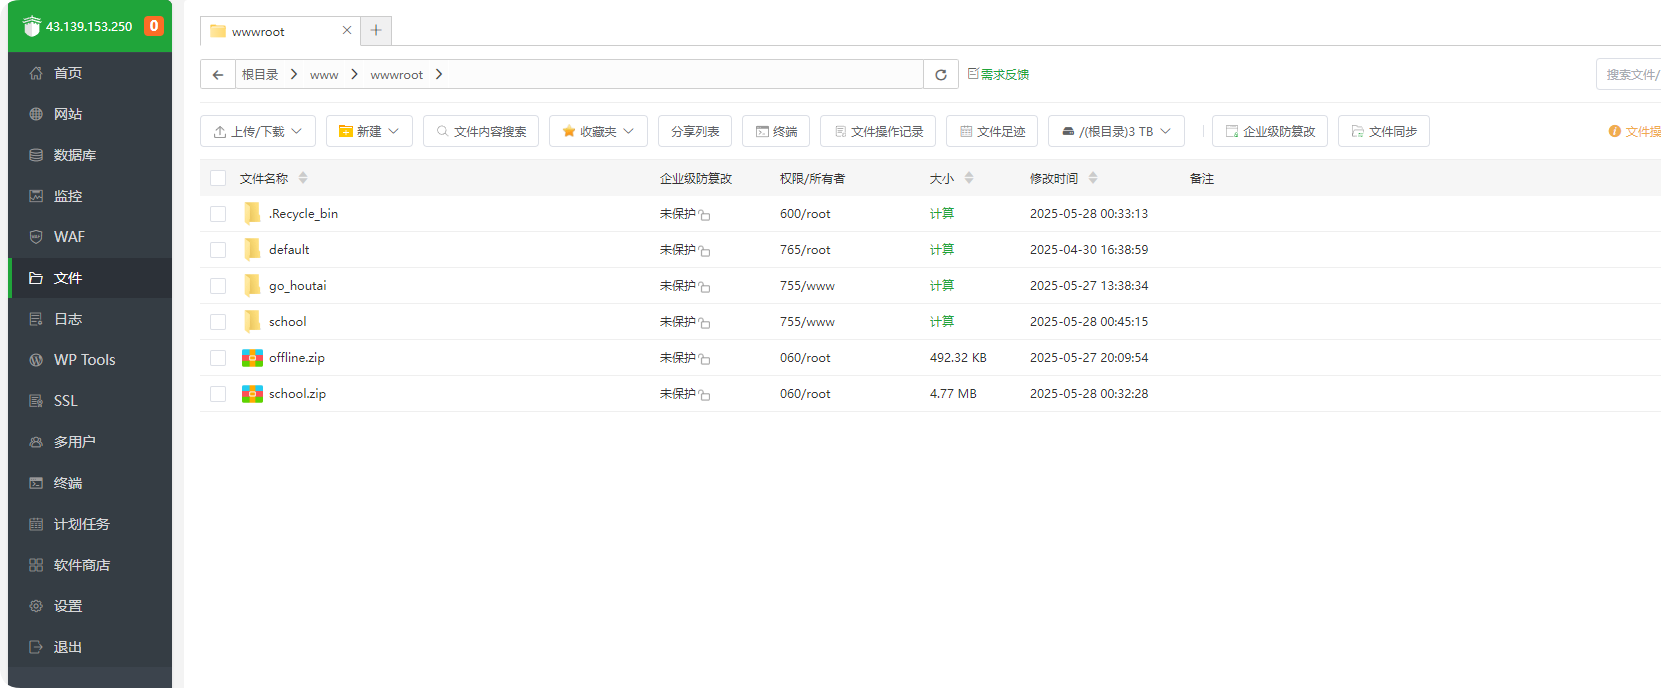
Task: Open 文件内容搜索 content search
Action: pyautogui.click(x=481, y=131)
